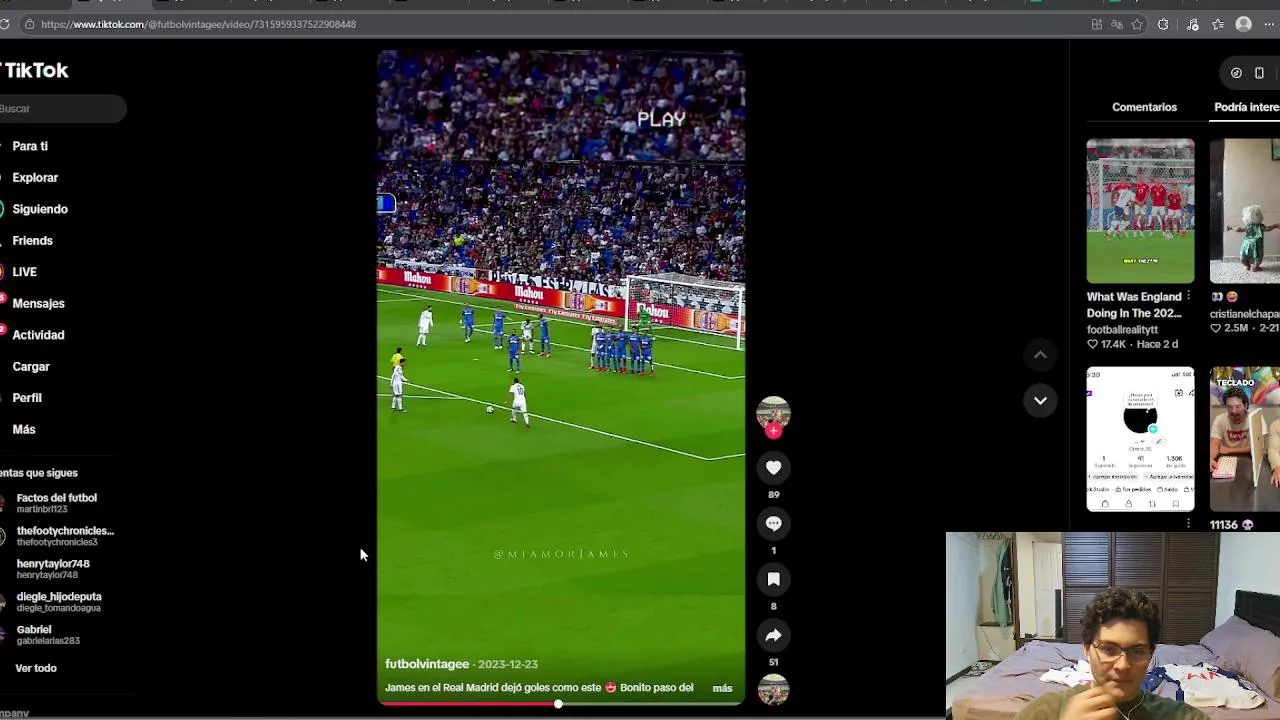Screen dimensions: 1280x720
Task: Open the Friends page
Action: [x=32, y=241]
